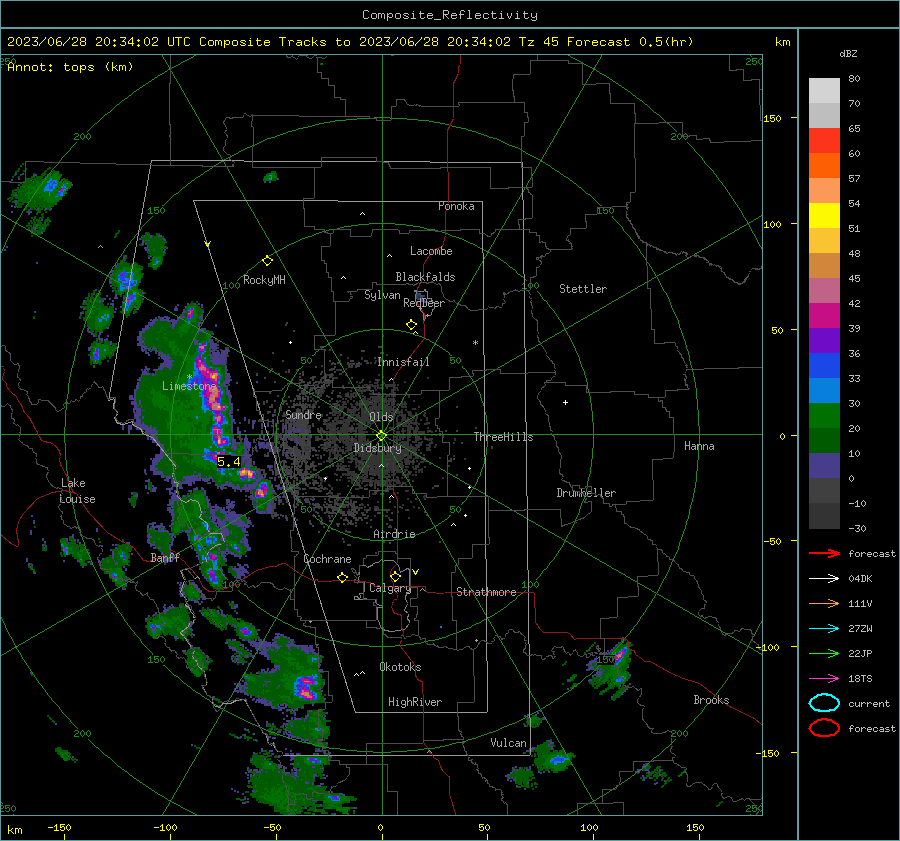Click the cyan 27ZW arrow legend icon
This screenshot has width=900, height=841.
pyautogui.click(x=824, y=629)
